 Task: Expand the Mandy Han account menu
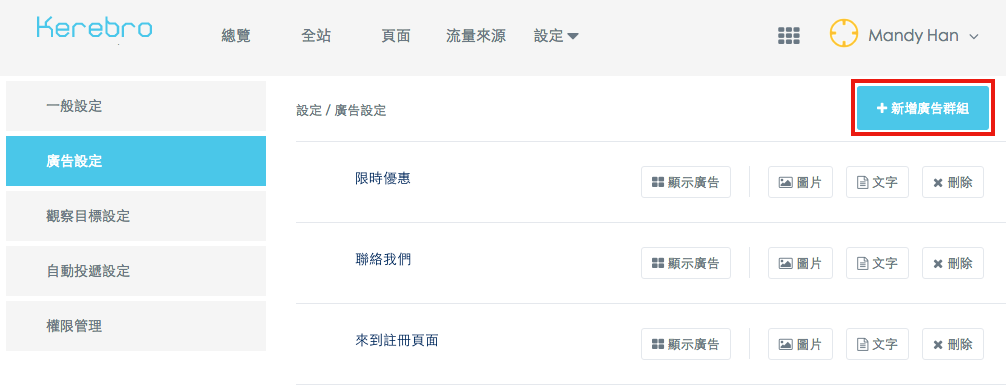coord(923,36)
